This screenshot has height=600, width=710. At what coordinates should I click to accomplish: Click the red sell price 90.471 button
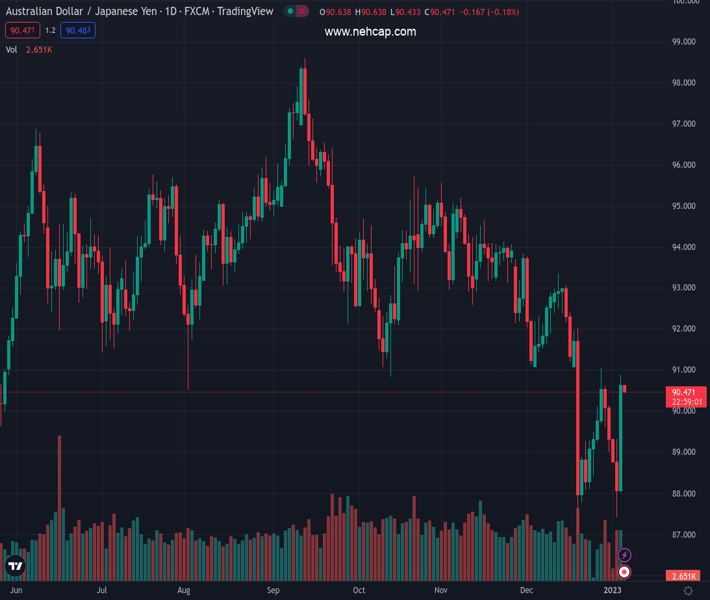[x=22, y=31]
